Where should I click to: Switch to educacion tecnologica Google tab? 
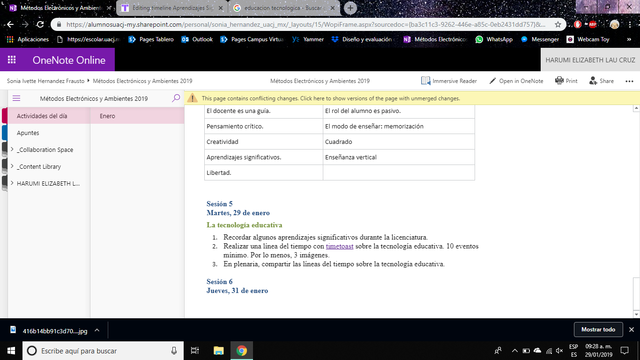point(284,8)
